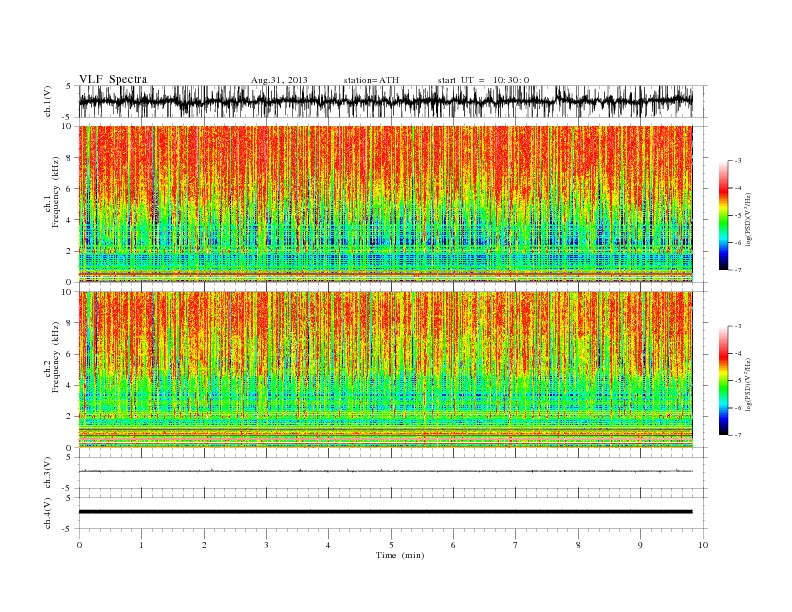Click the "6" kHz tick on ch.1 spectrogram
This screenshot has height=612, width=792.
pyautogui.click(x=69, y=189)
